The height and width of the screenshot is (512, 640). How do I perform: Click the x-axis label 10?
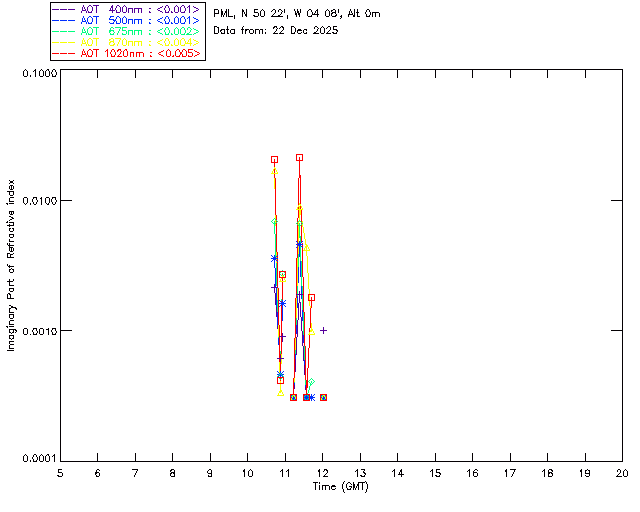pyautogui.click(x=247, y=473)
